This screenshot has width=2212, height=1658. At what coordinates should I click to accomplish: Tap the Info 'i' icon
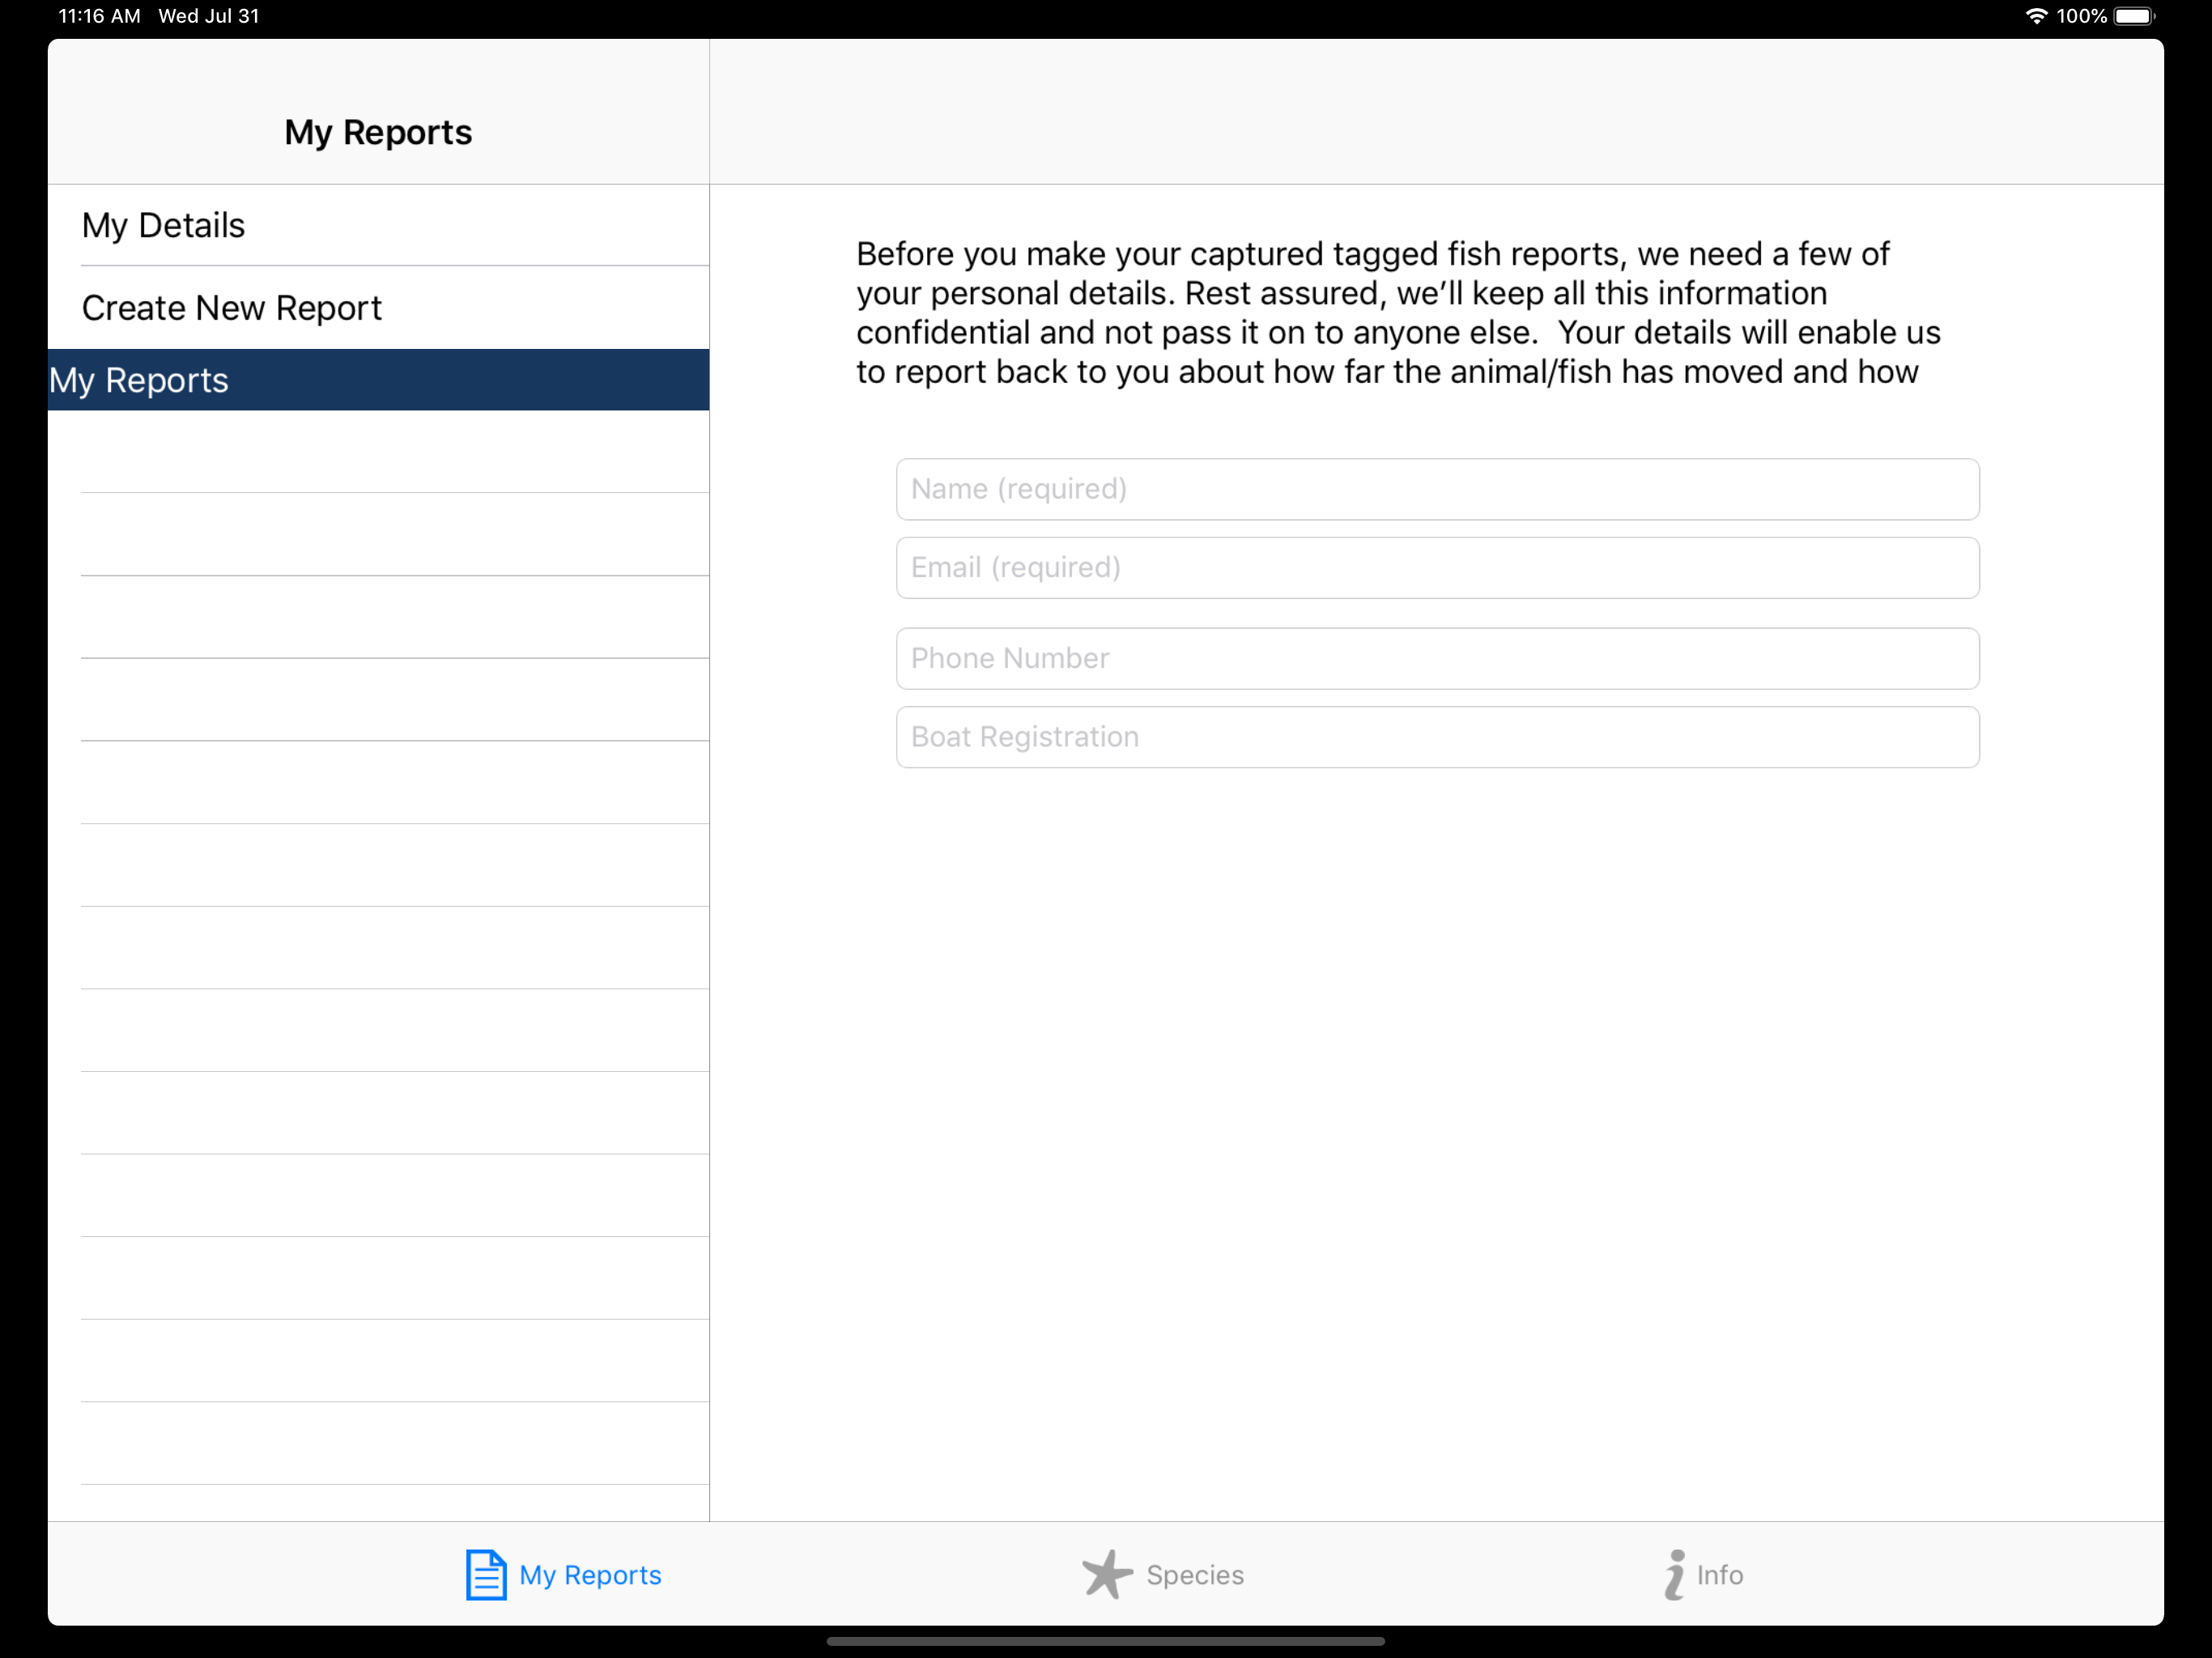tap(1674, 1574)
